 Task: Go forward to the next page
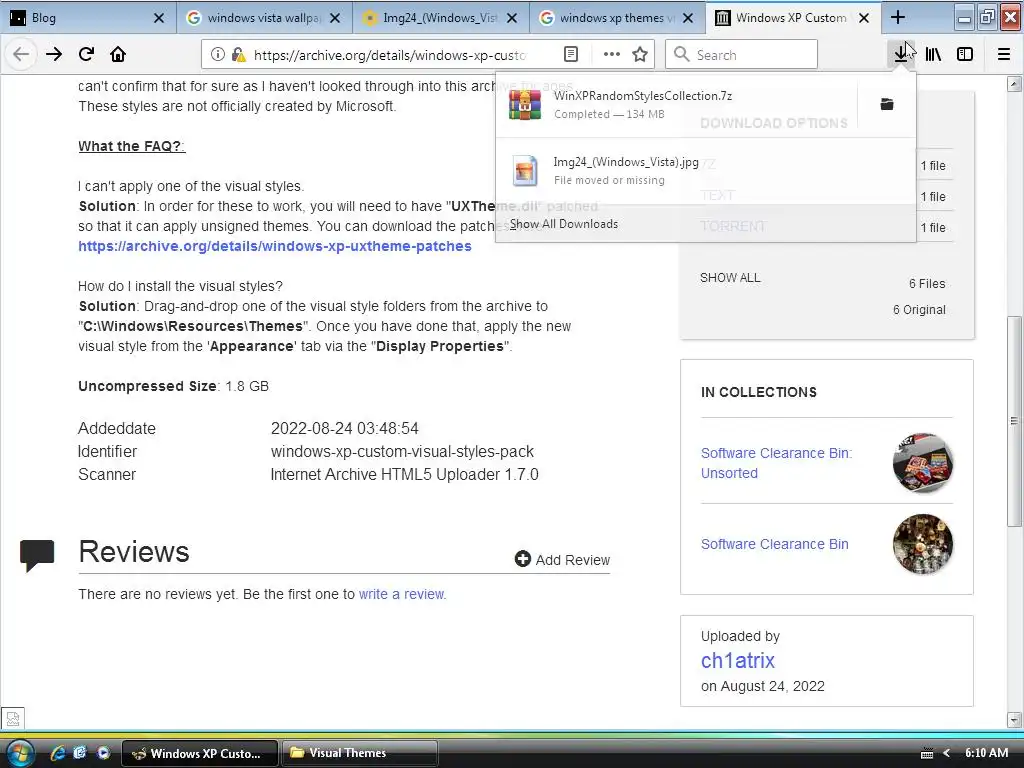pyautogui.click(x=54, y=54)
